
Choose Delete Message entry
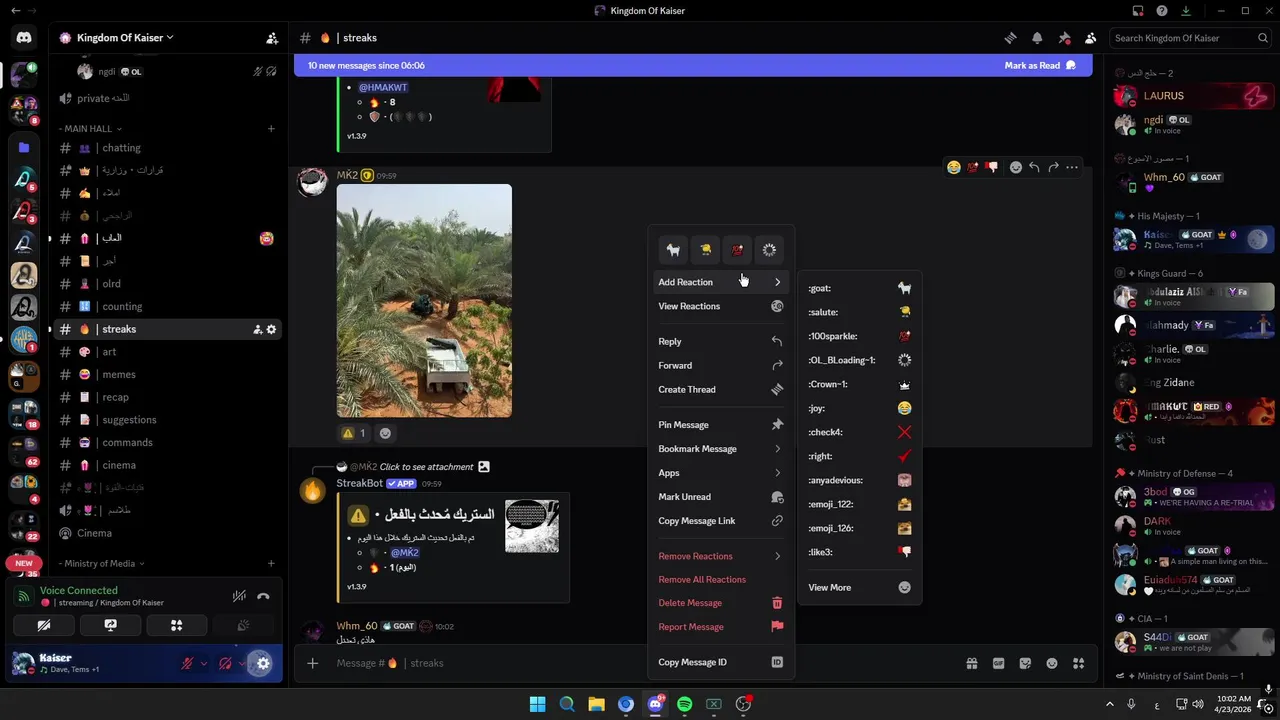tap(720, 603)
